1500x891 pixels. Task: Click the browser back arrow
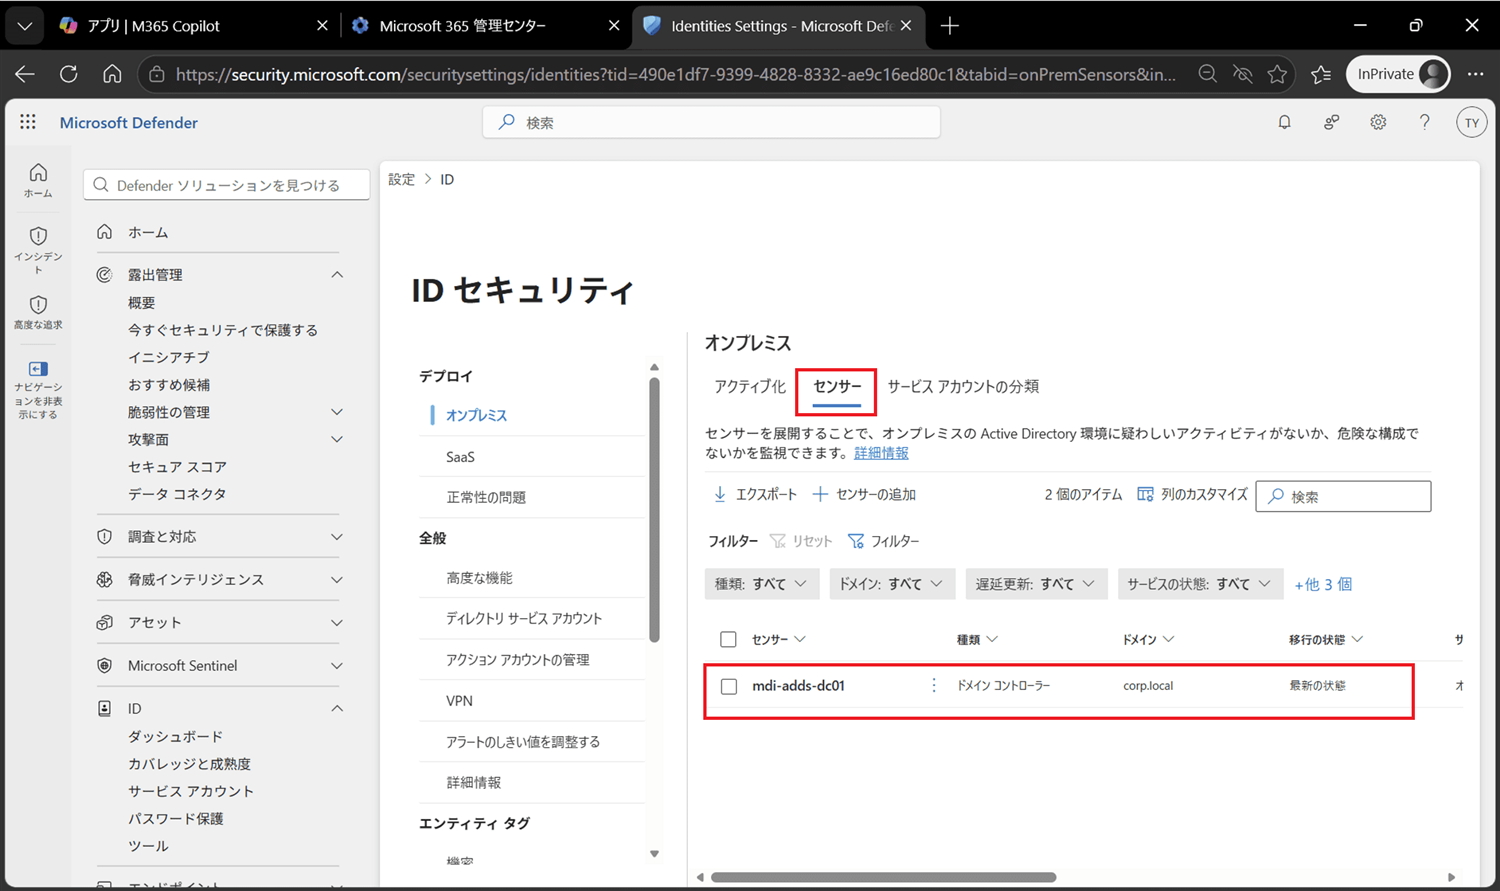(25, 74)
